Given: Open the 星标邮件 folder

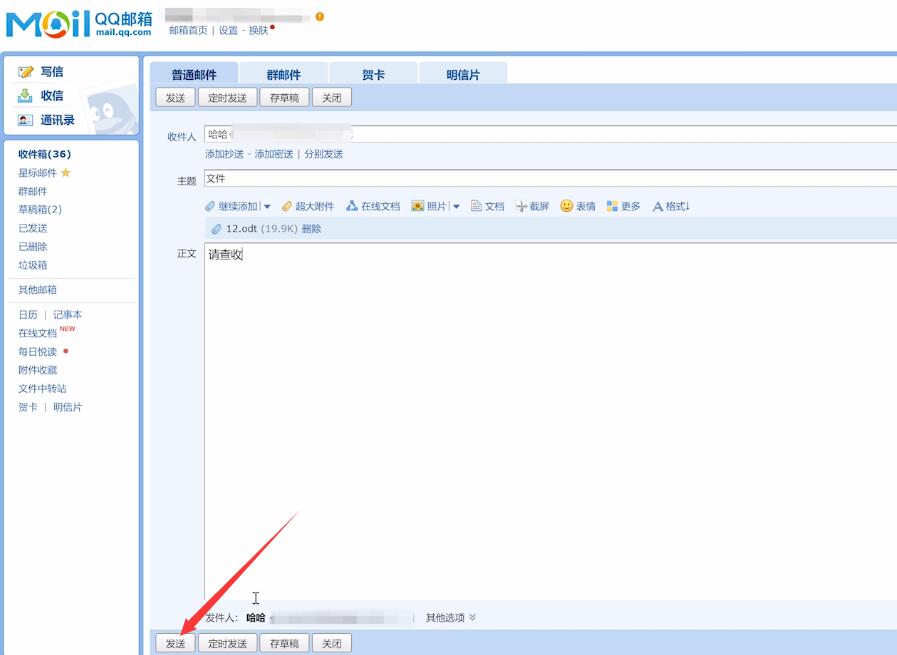Looking at the screenshot, I should [x=37, y=173].
